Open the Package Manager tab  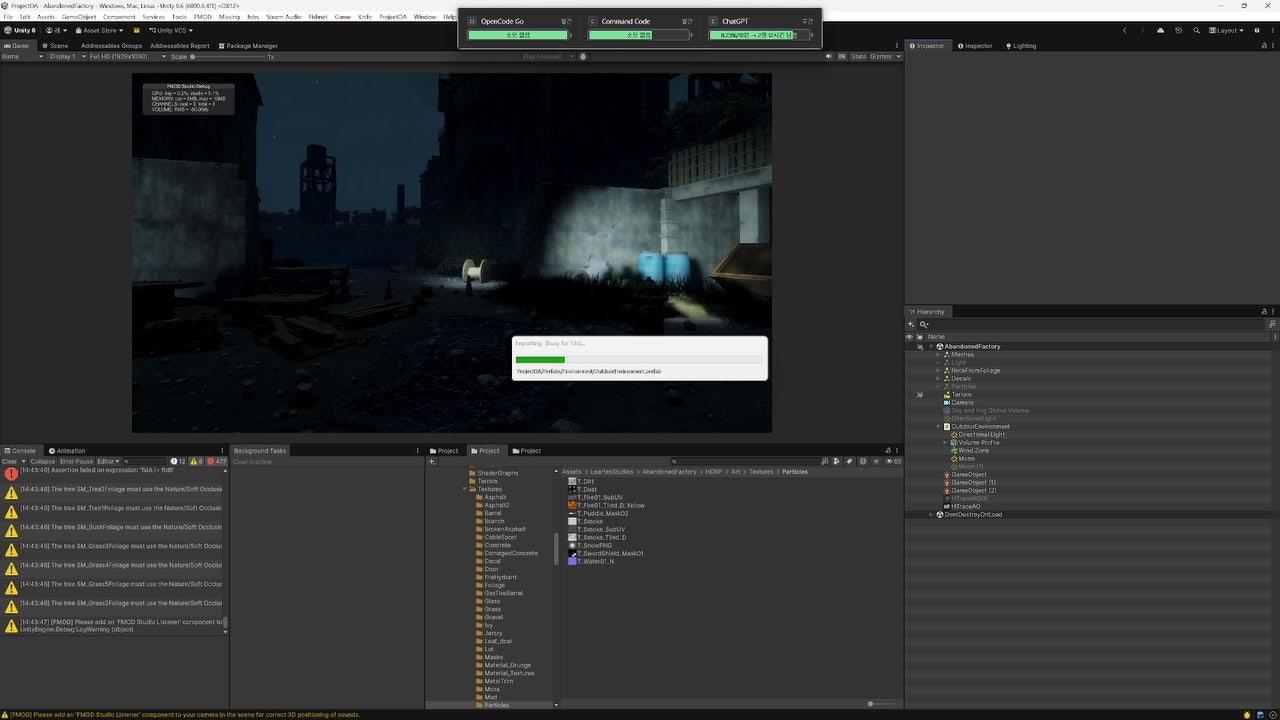click(248, 46)
